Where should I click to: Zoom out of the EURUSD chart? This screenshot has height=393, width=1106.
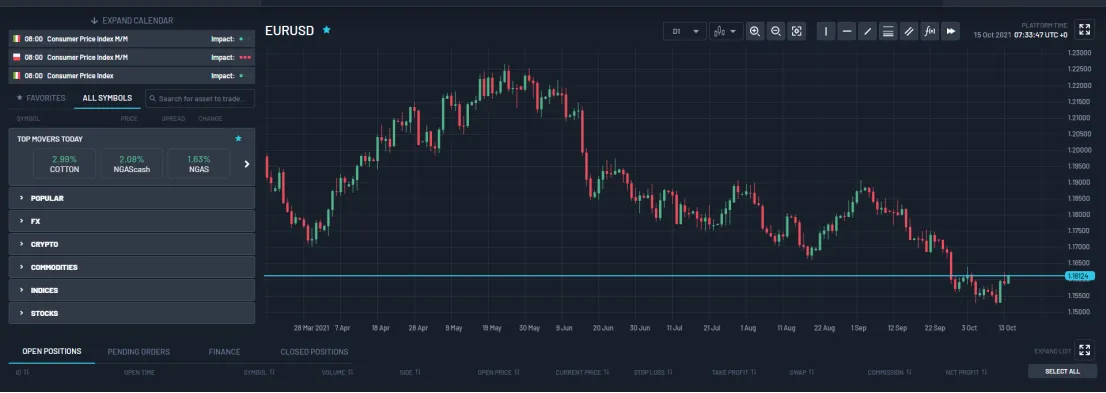click(x=776, y=31)
